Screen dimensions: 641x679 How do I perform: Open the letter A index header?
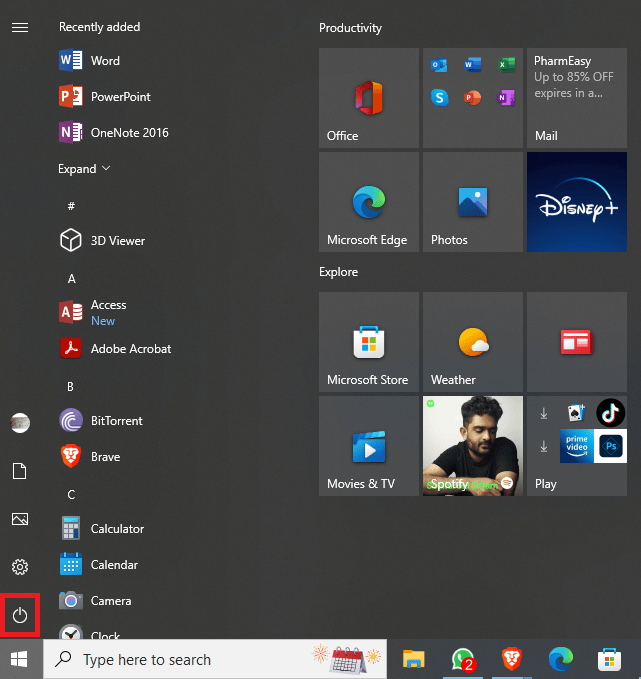tap(71, 278)
